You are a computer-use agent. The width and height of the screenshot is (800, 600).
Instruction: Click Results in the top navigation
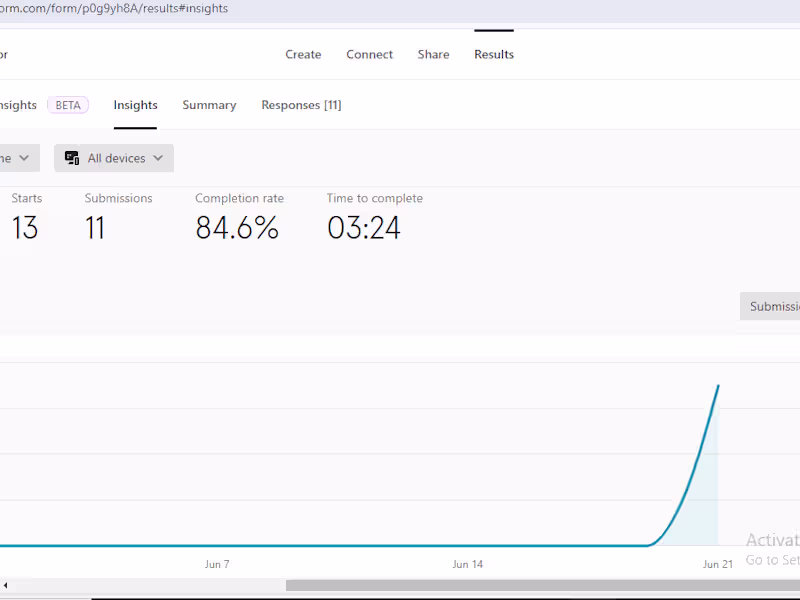494,55
